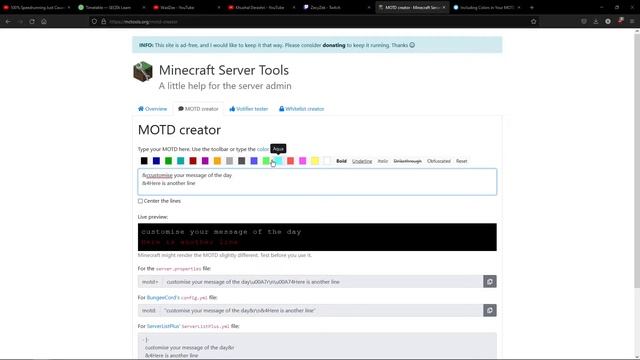Go forward in browser history

(20, 21)
